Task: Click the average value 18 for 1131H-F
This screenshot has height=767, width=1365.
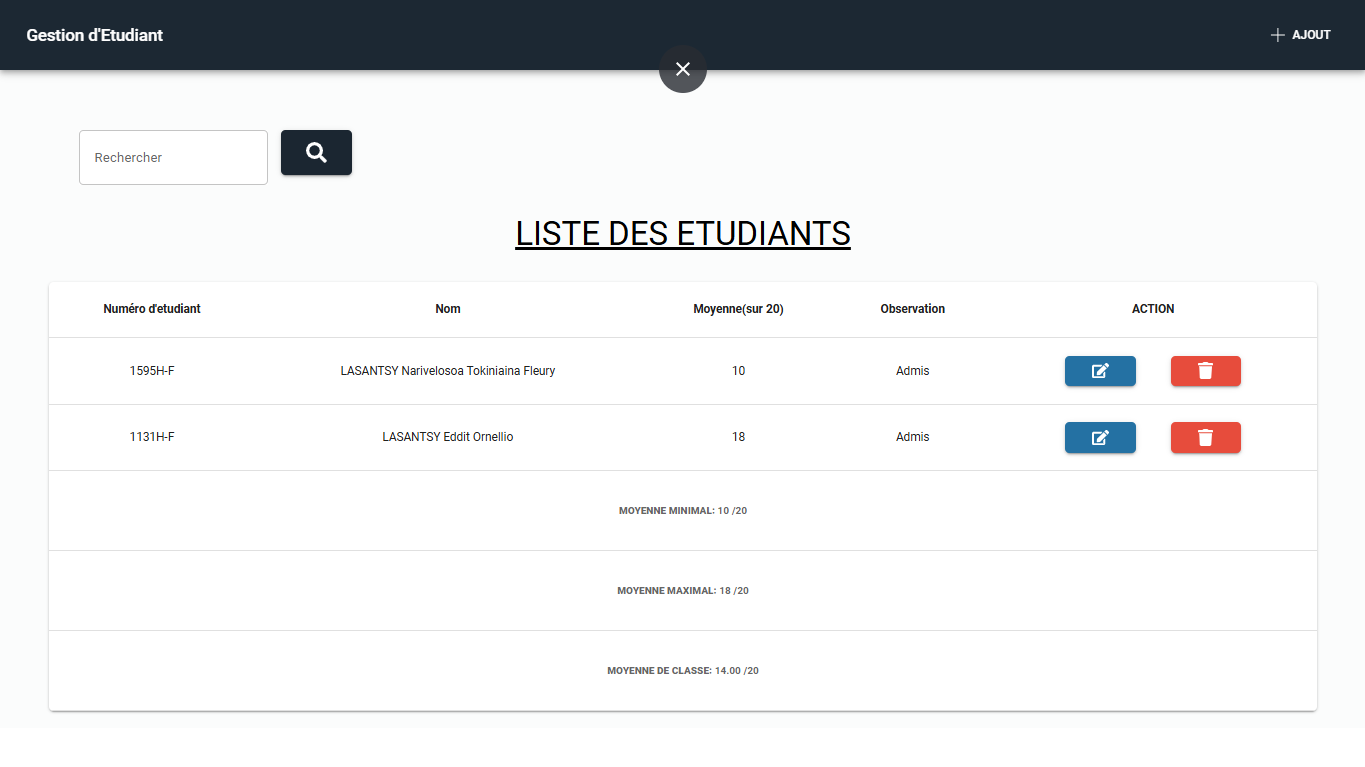Action: (x=738, y=437)
